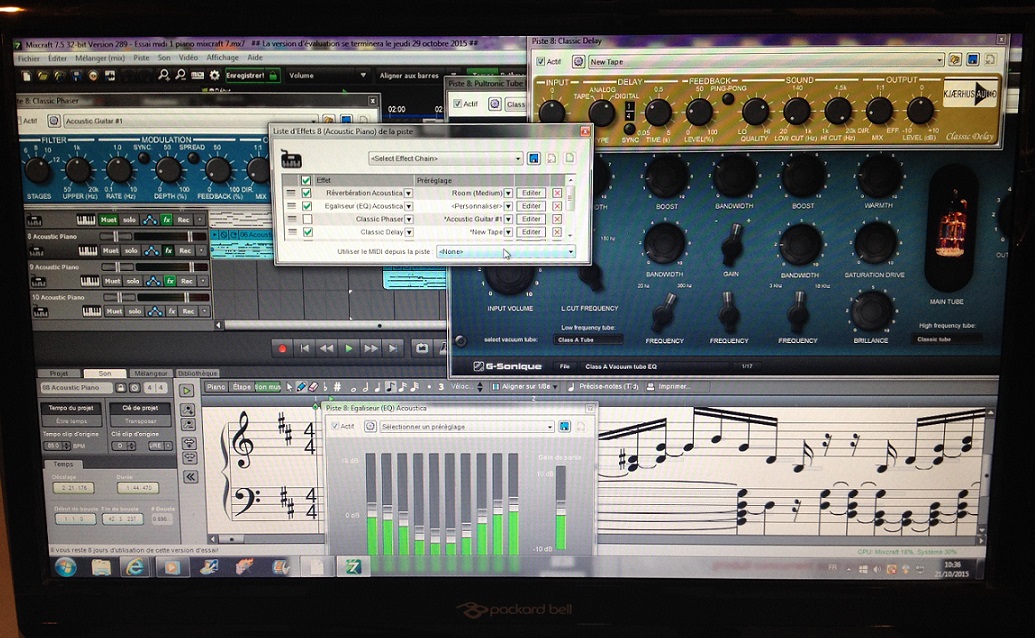Open preferences with the gear icon
Image resolution: width=1035 pixels, height=638 pixels.
pyautogui.click(x=214, y=75)
